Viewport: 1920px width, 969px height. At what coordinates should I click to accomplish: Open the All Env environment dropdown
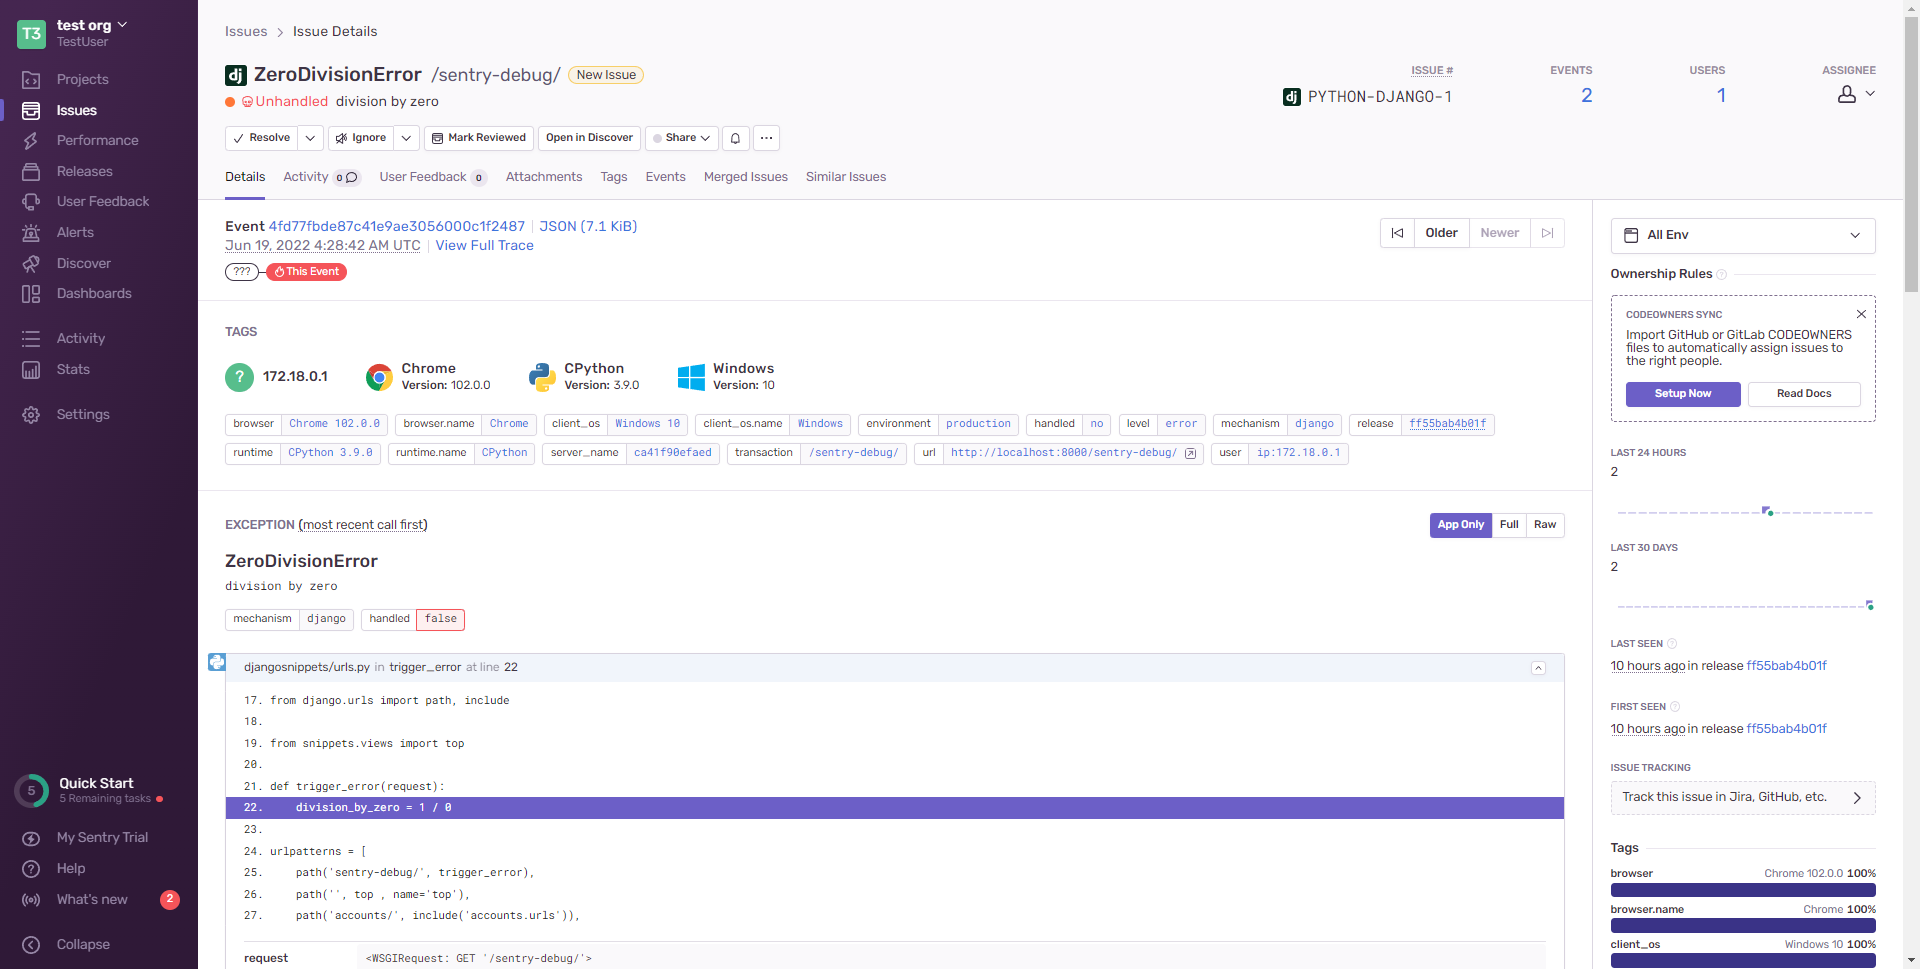coord(1742,235)
